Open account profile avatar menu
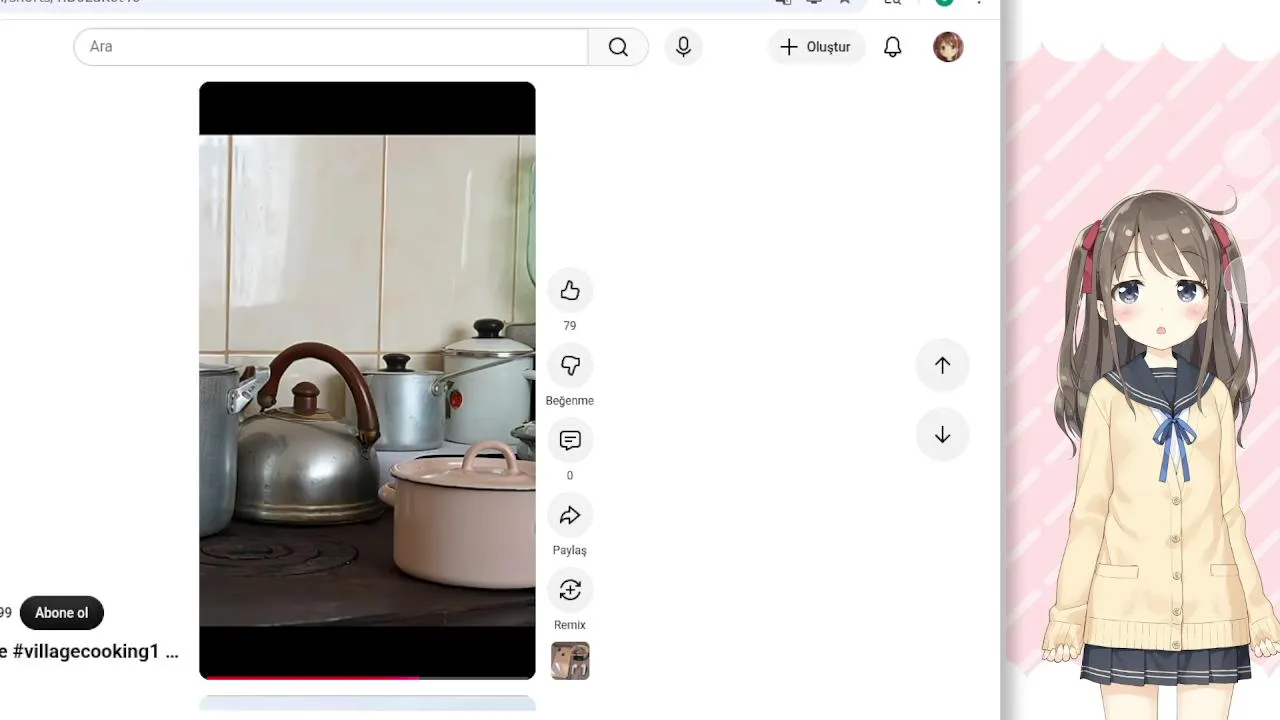Image resolution: width=1280 pixels, height=720 pixels. 948,47
